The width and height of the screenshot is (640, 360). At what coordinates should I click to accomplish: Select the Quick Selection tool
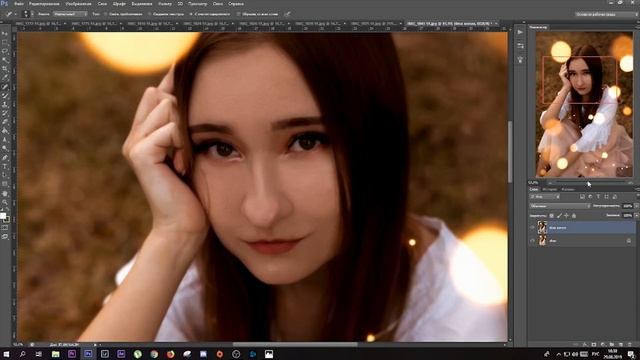4,60
